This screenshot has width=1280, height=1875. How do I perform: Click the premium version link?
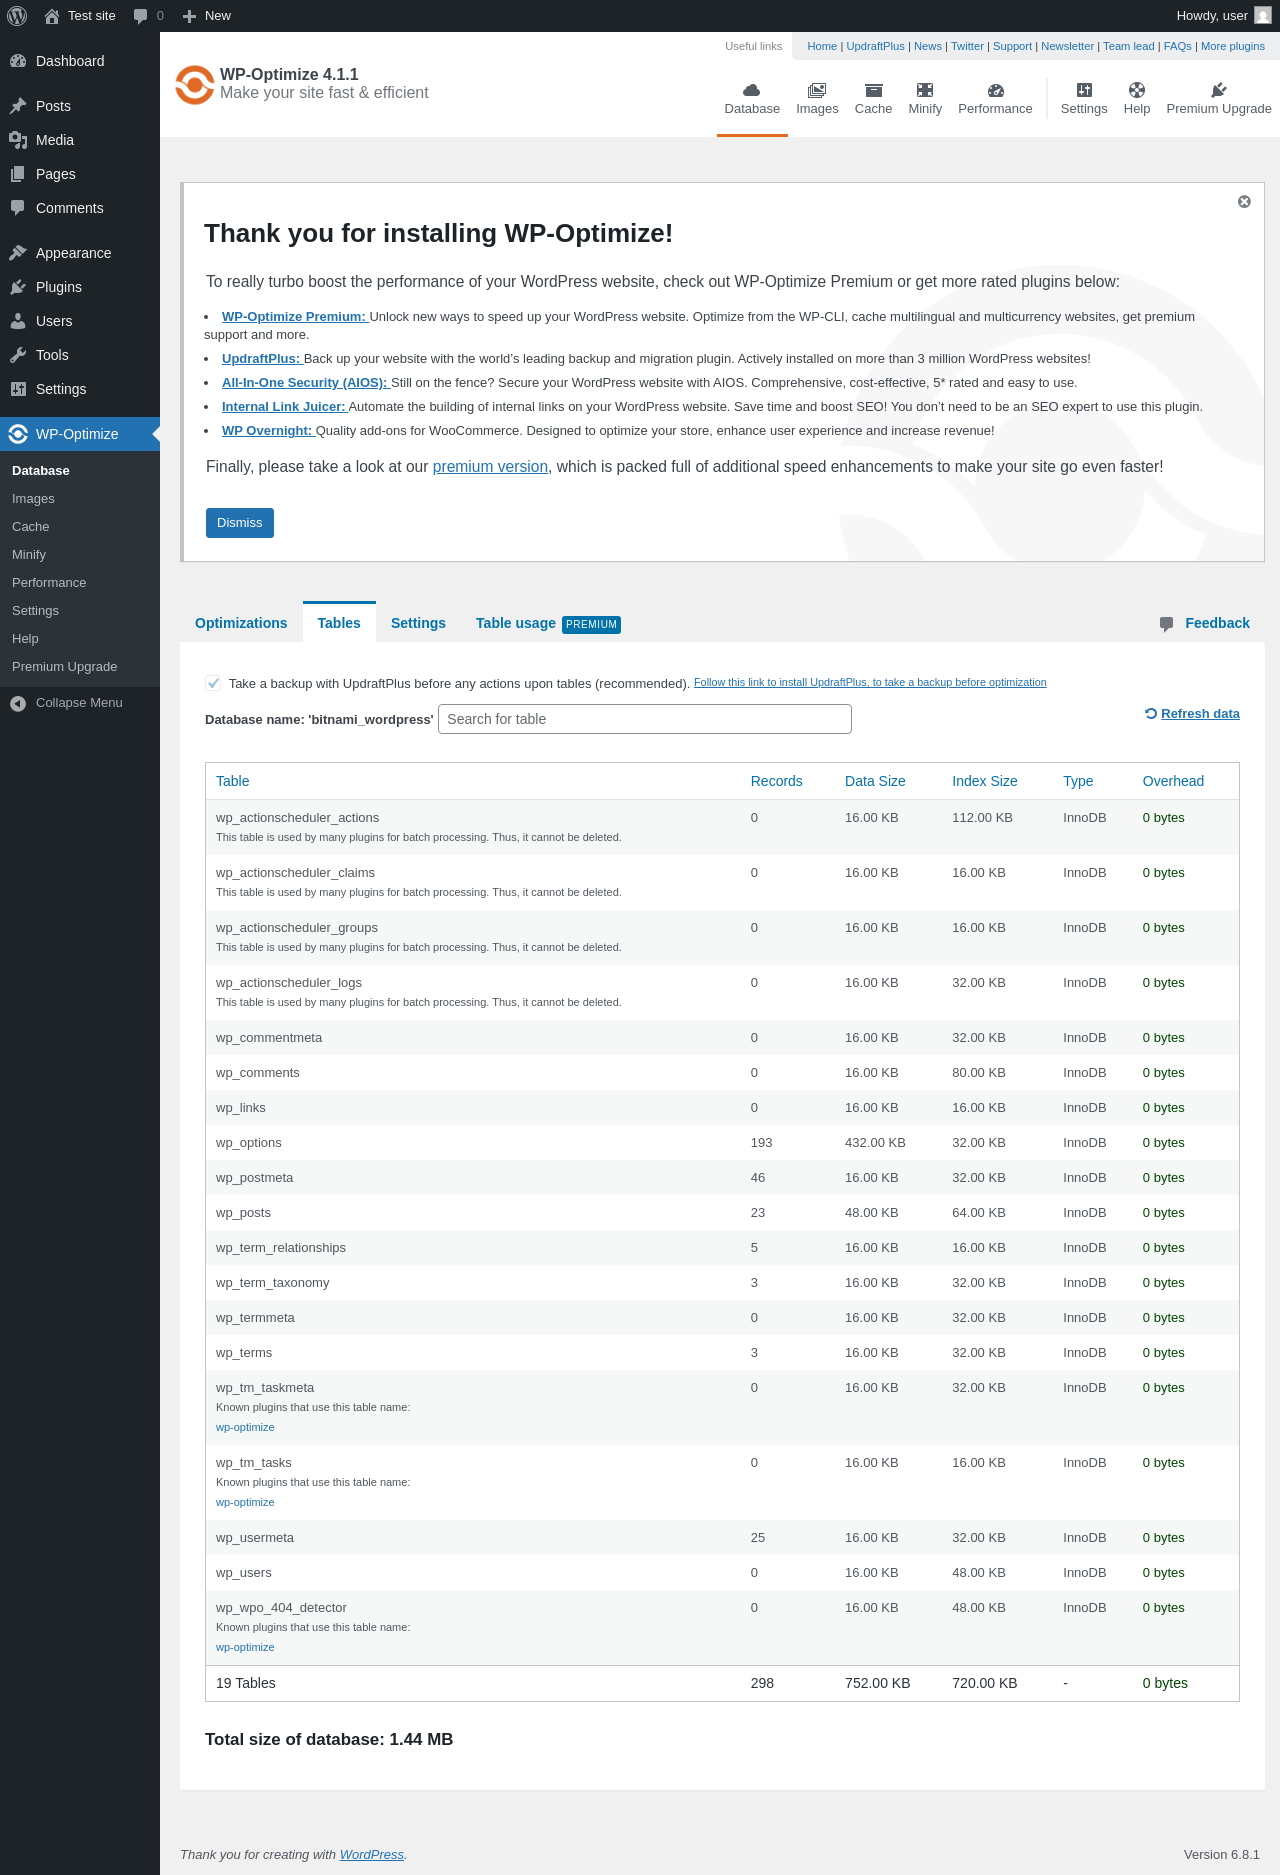490,467
